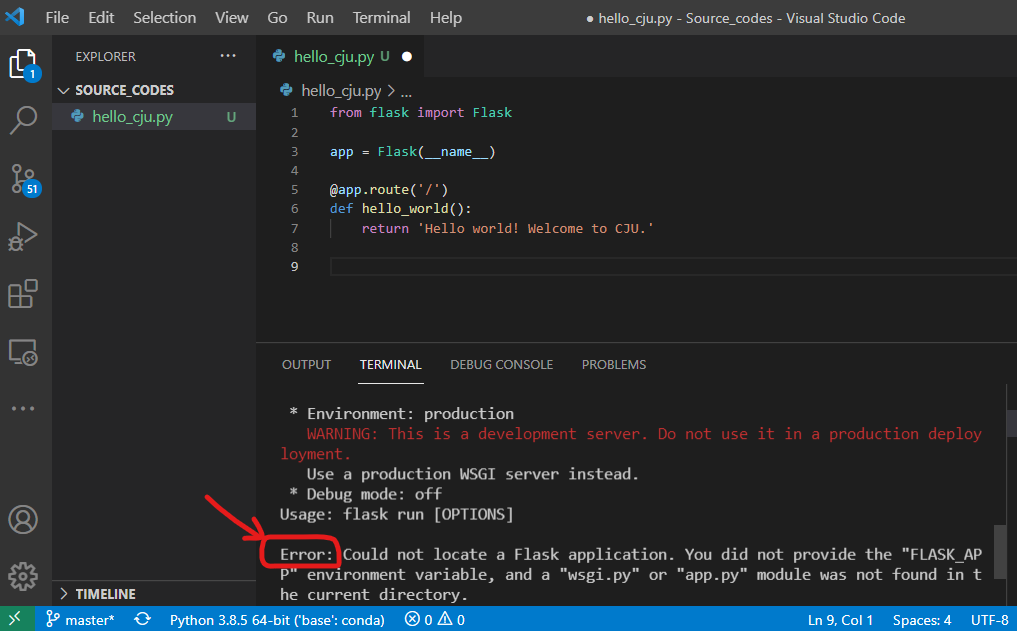Open the Edit menu
This screenshot has height=631, width=1017.
(101, 18)
